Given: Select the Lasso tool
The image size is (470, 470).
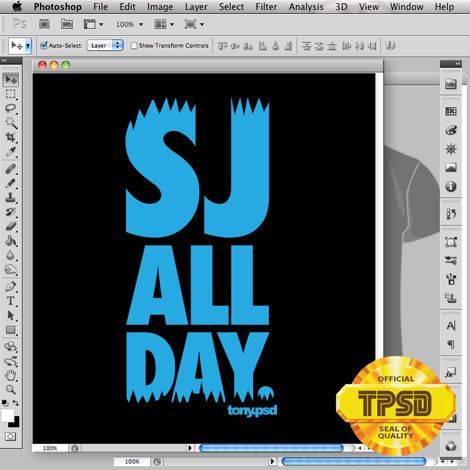Looking at the screenshot, I should [x=11, y=109].
